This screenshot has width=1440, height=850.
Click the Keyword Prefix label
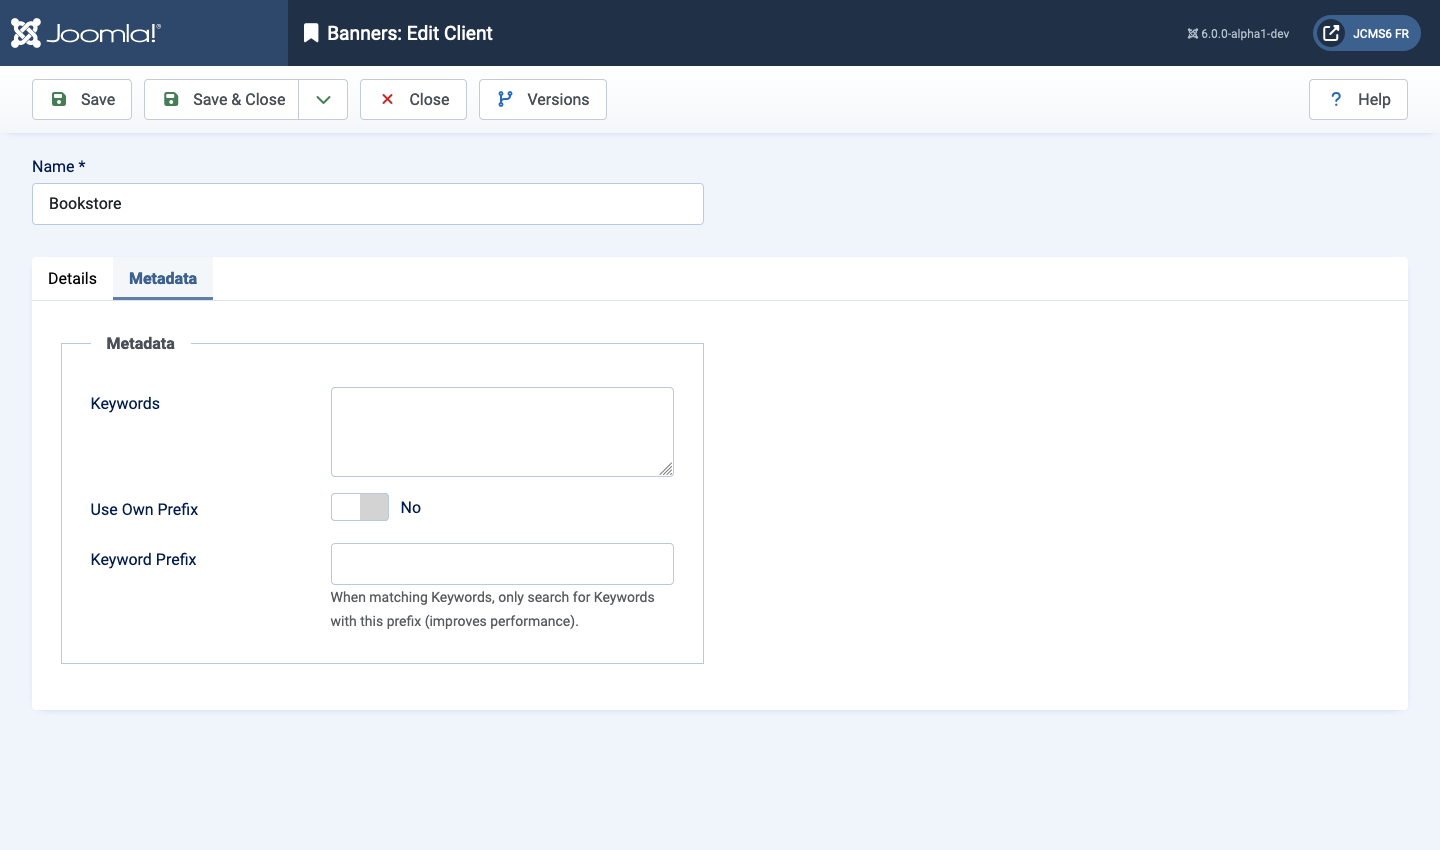(x=143, y=559)
